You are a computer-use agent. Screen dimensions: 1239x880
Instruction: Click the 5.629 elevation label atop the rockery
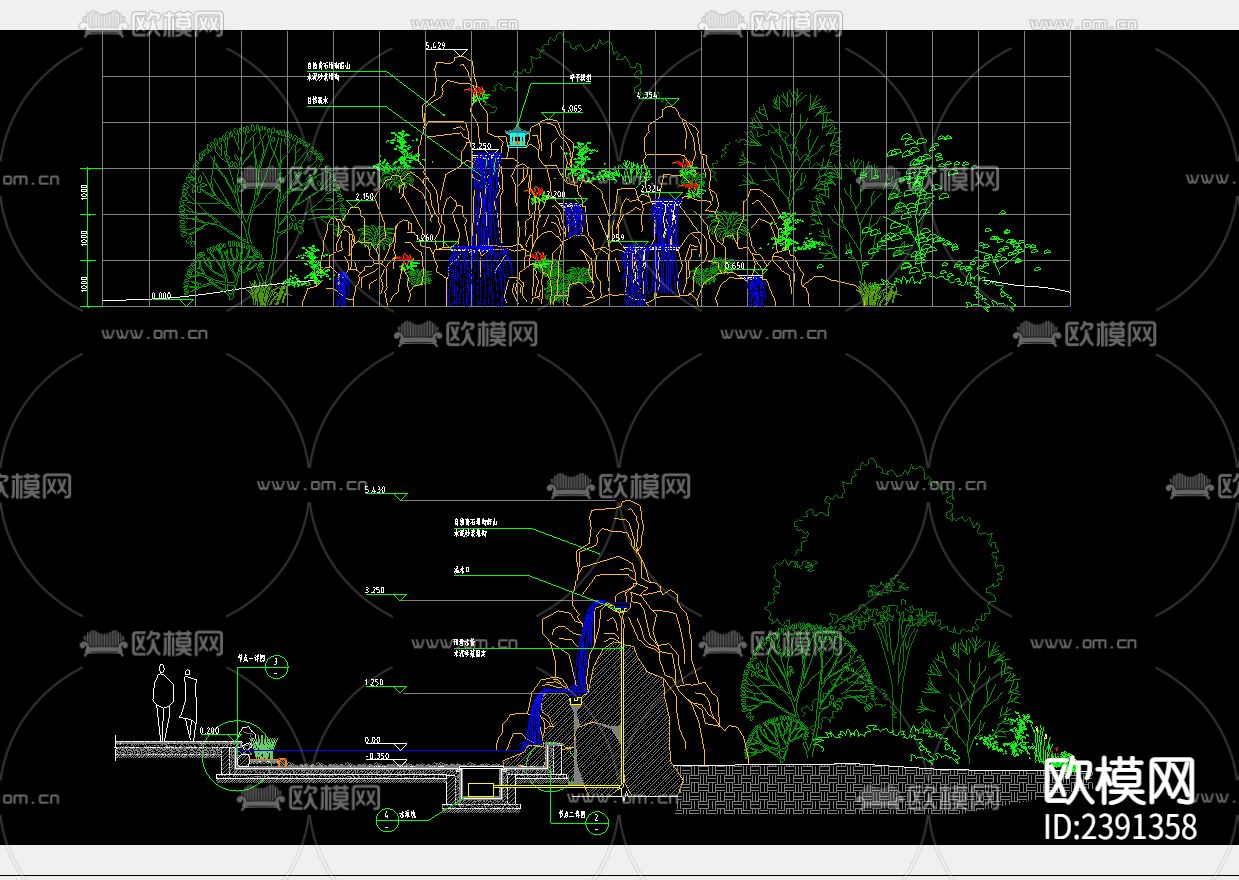coord(435,46)
